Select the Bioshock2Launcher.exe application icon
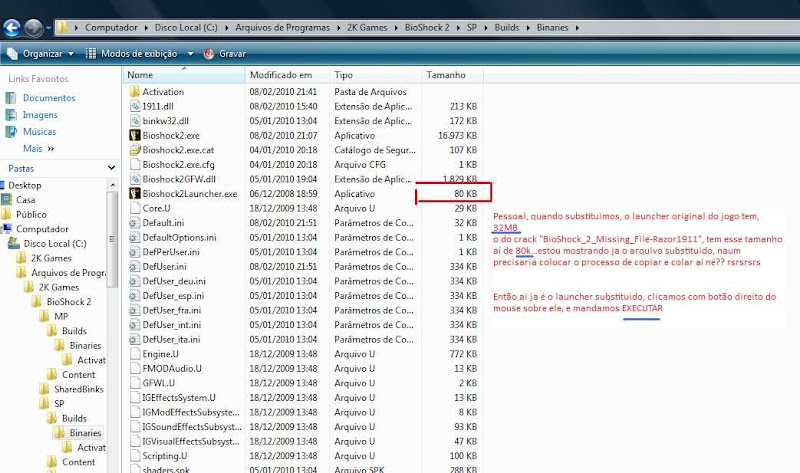Screen dimensions: 800x473 pos(135,193)
